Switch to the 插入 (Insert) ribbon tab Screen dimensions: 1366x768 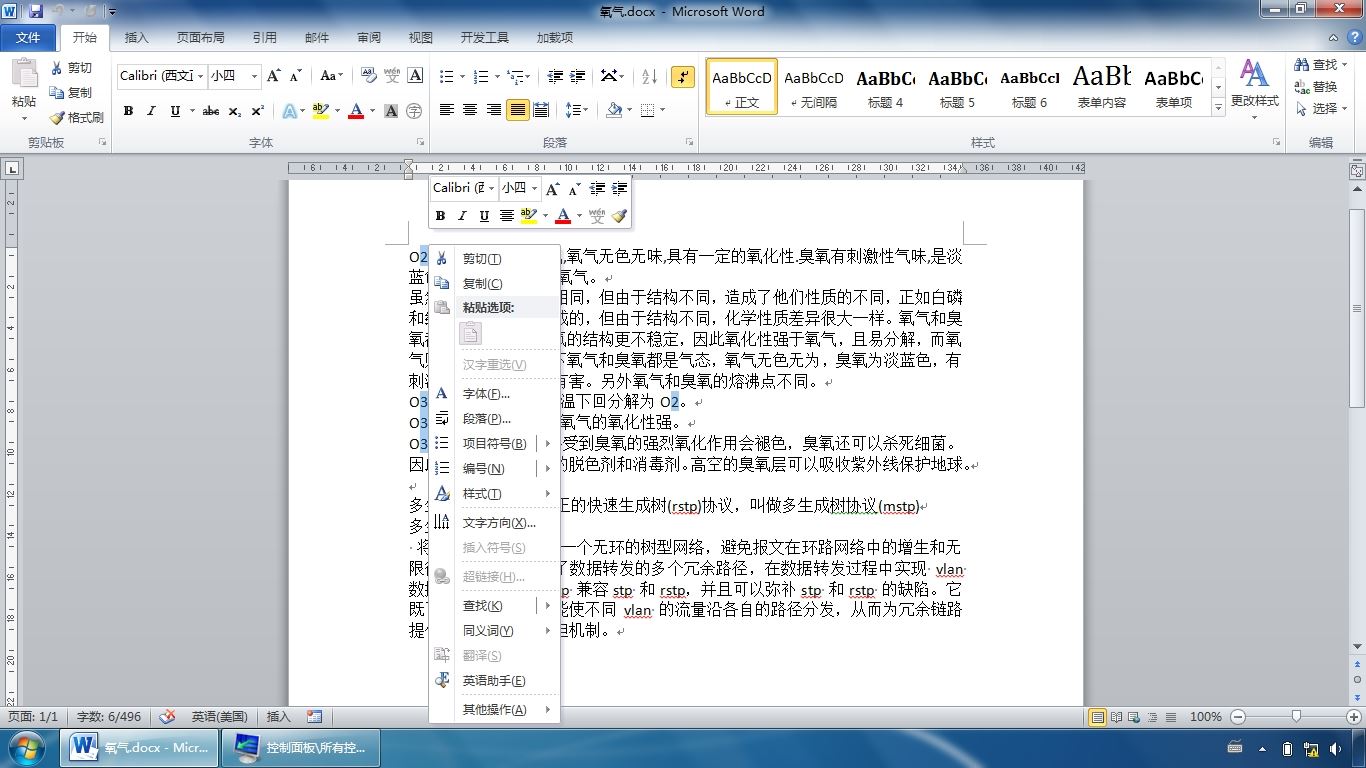(136, 38)
